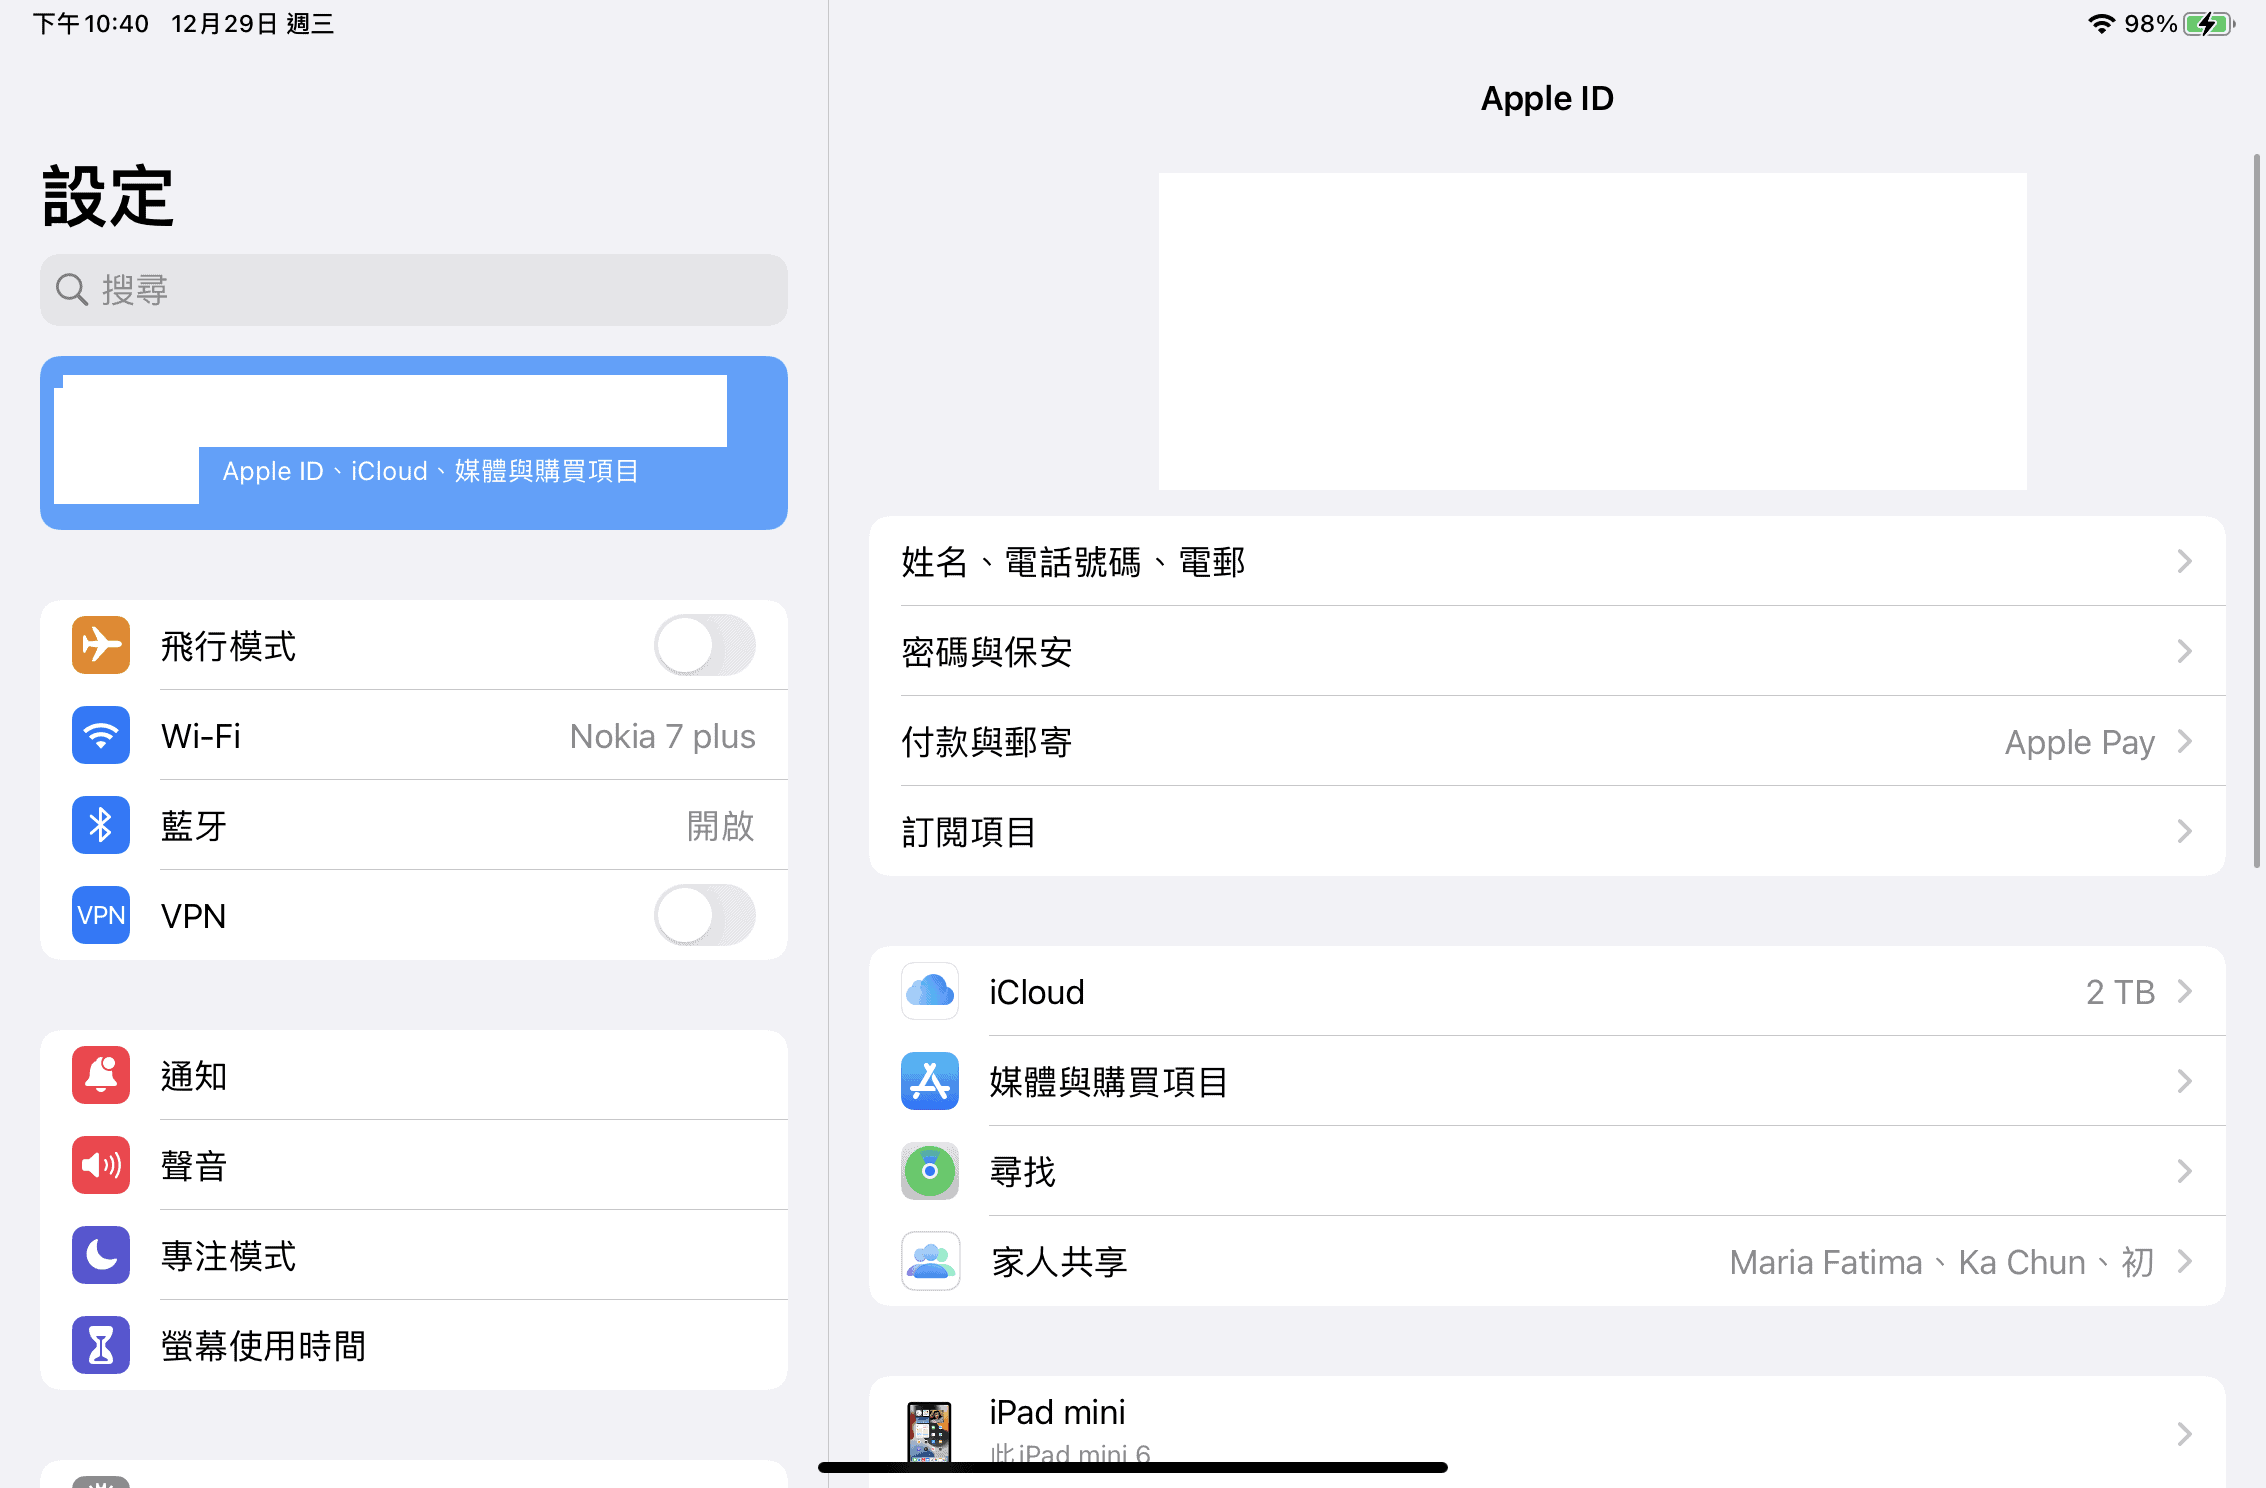Tap the Nokia 7 plus network name
Image resolution: width=2266 pixels, height=1488 pixels.
662,736
